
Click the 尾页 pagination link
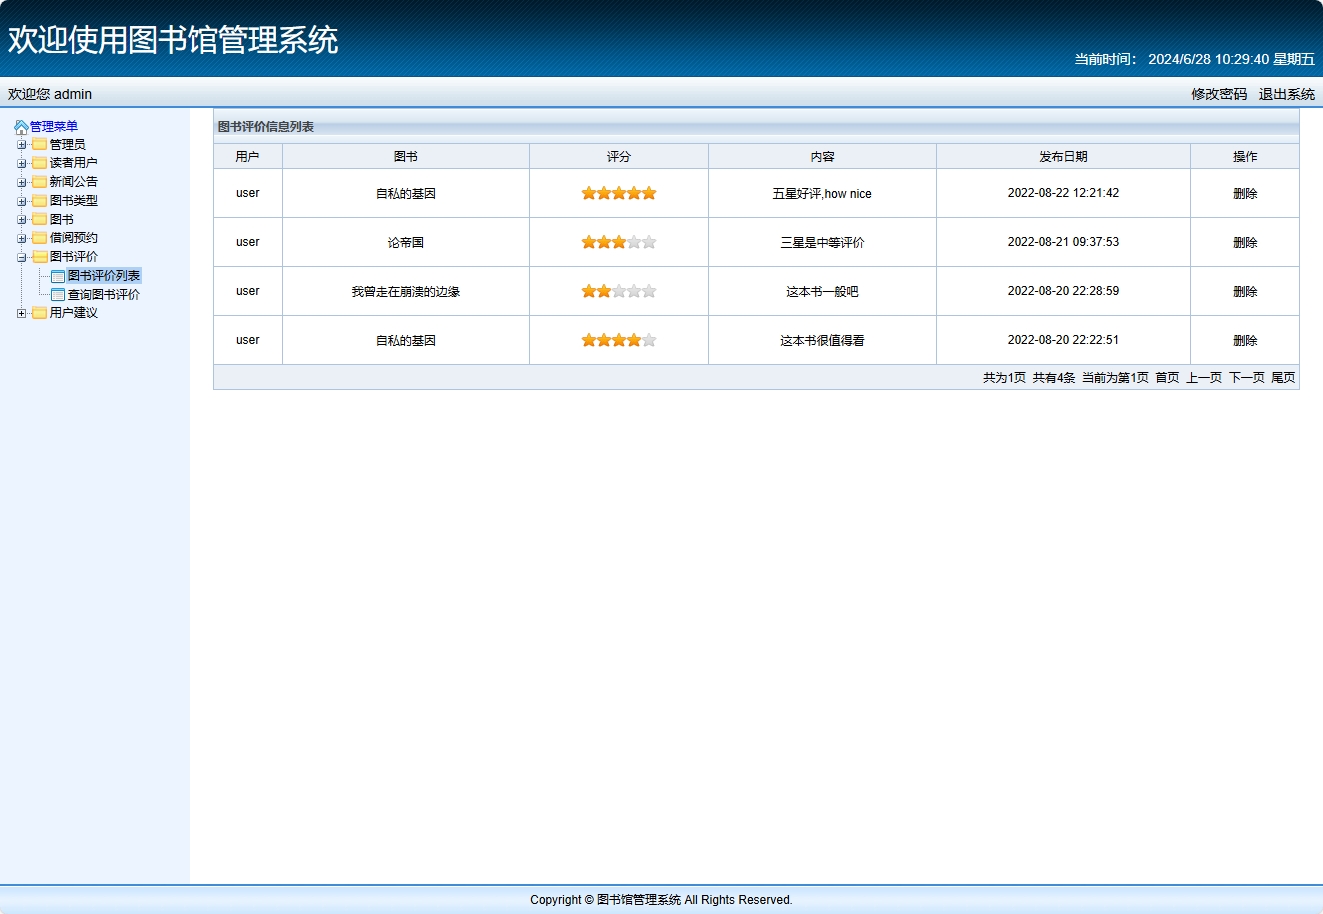1283,377
